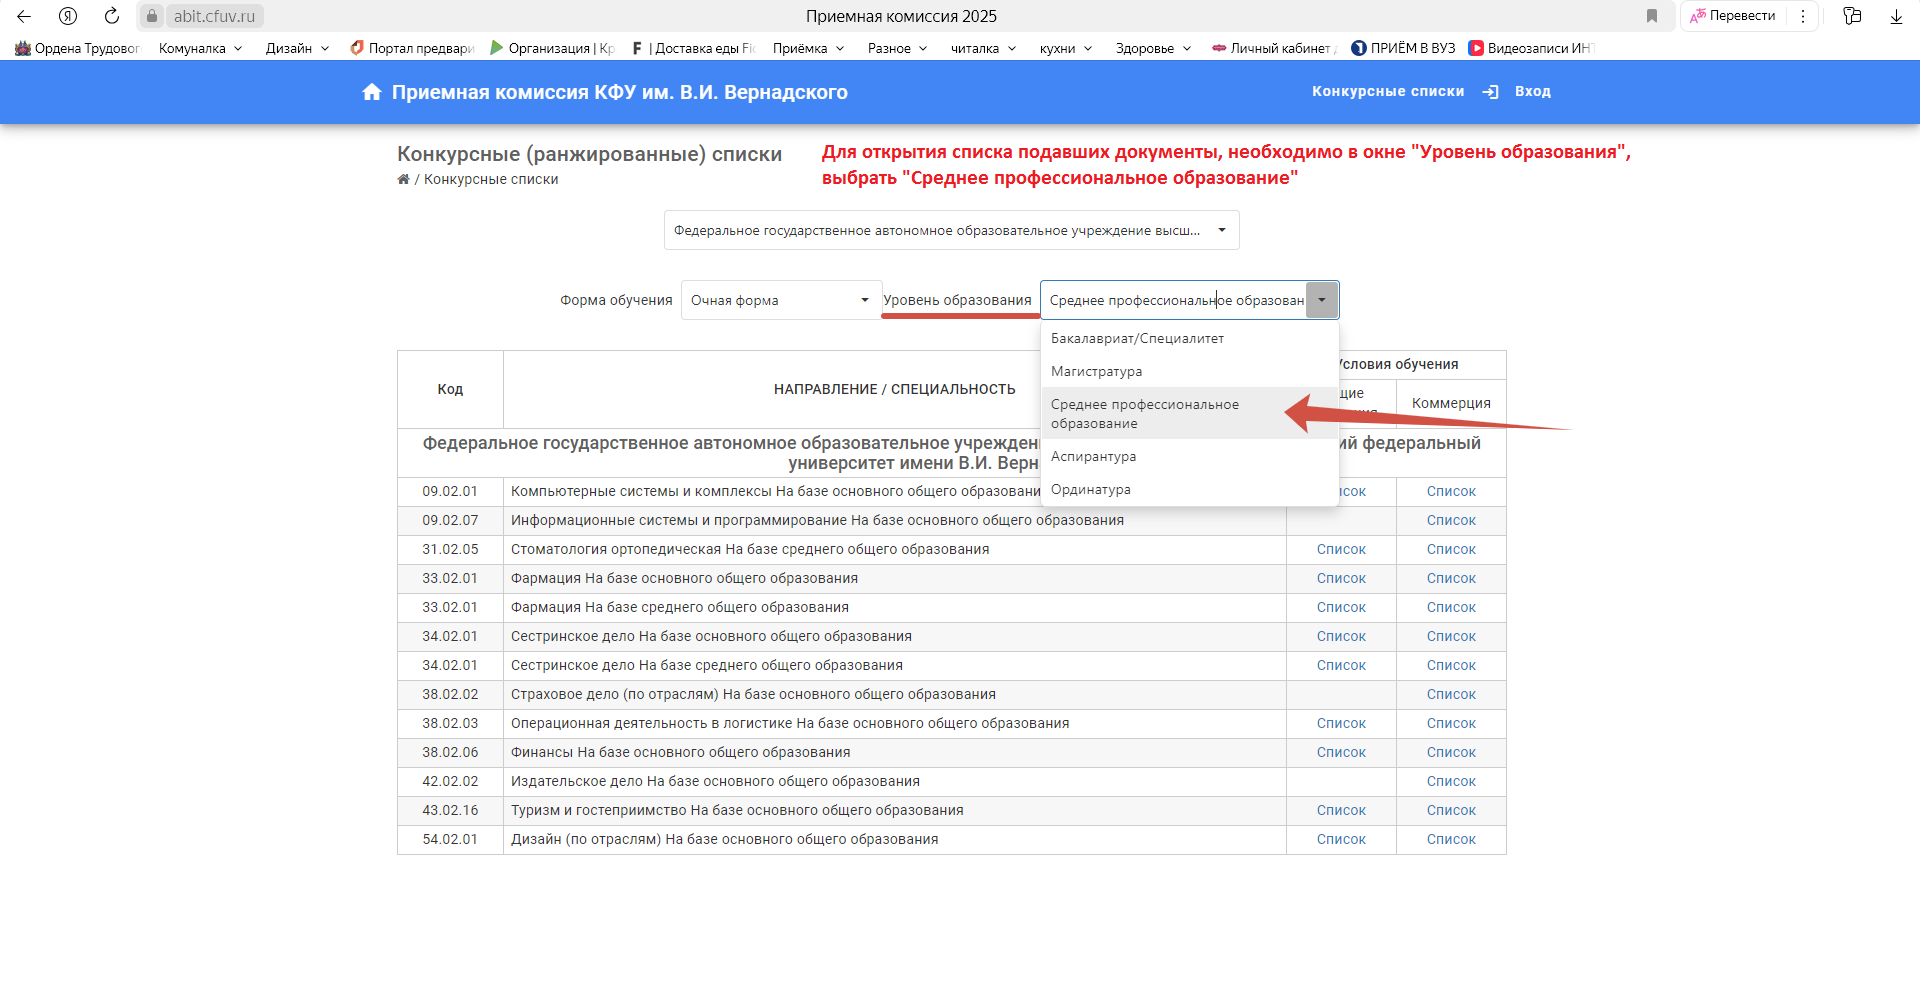Expand the Разное bookmarks folder
This screenshot has height=998, width=1920.
(x=897, y=48)
